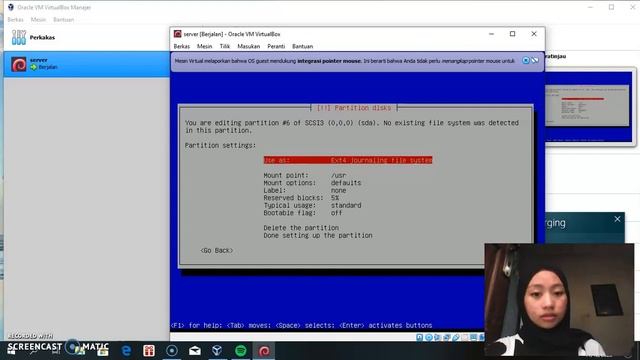The height and width of the screenshot is (360, 640).
Task: Maximize the VirtualBox Manager window
Action: click(x=611, y=7)
